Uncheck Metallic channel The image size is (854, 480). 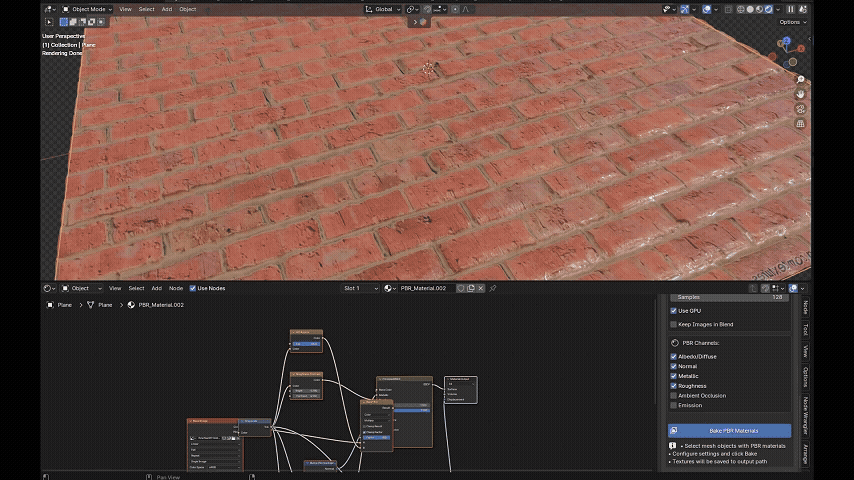coord(674,376)
